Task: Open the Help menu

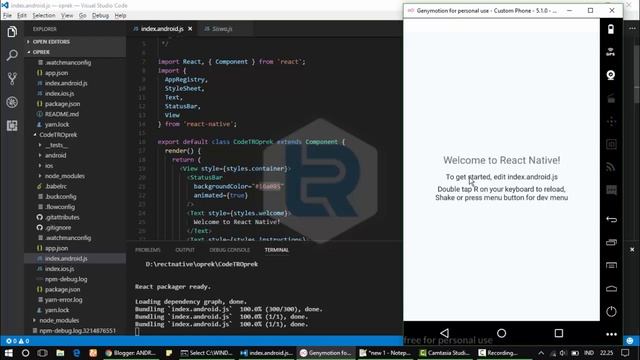Action: (120, 16)
